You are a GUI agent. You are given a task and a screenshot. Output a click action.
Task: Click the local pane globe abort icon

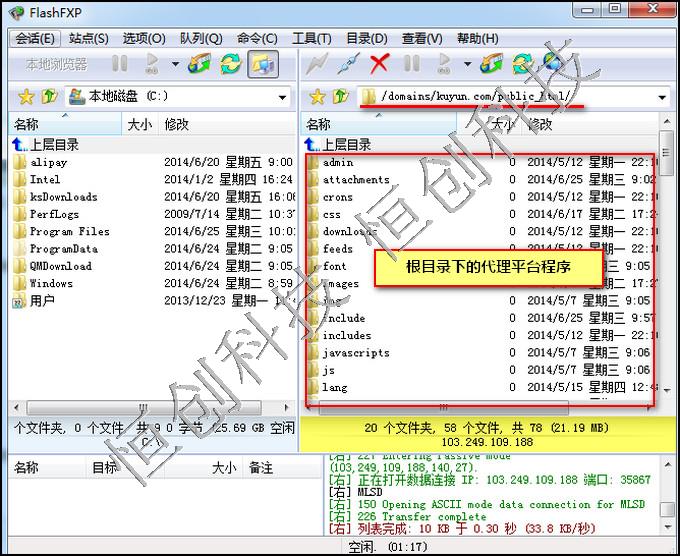pos(200,64)
